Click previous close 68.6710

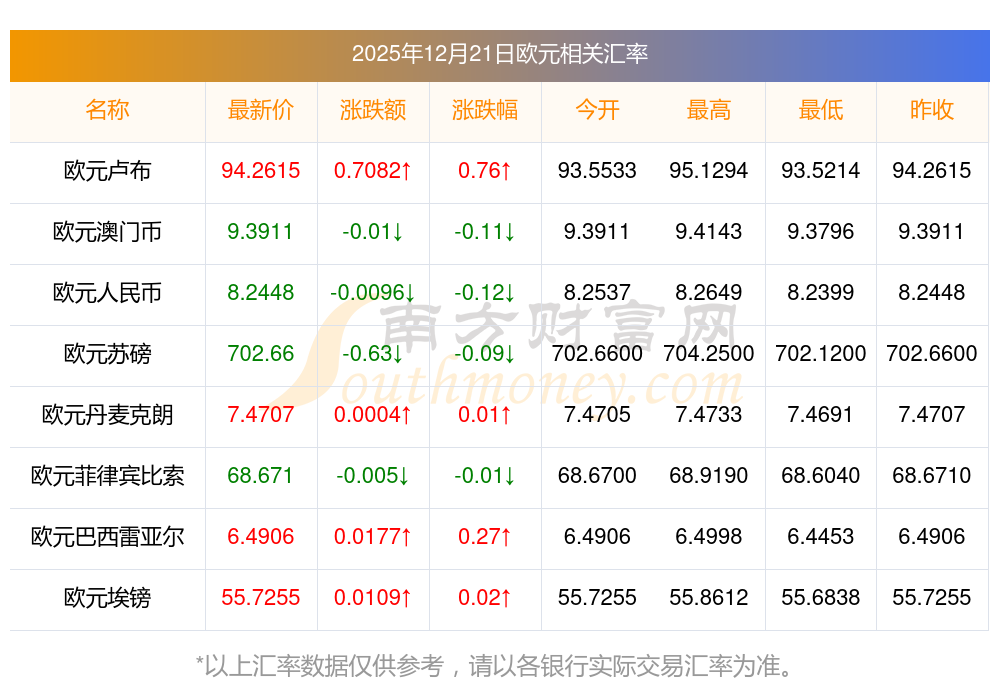[932, 475]
